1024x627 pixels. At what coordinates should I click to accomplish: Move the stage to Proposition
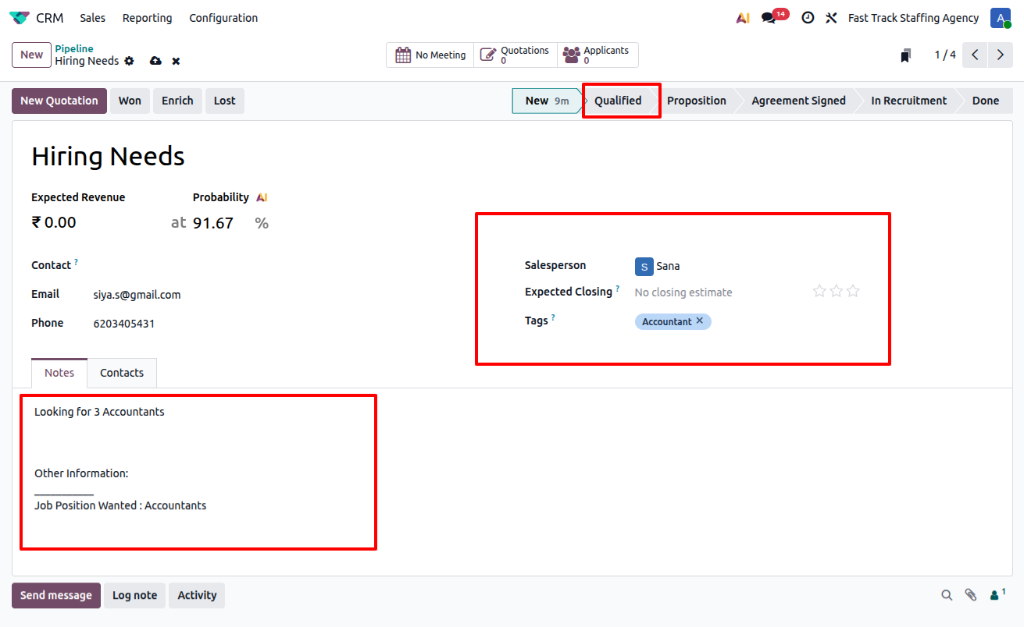[696, 100]
